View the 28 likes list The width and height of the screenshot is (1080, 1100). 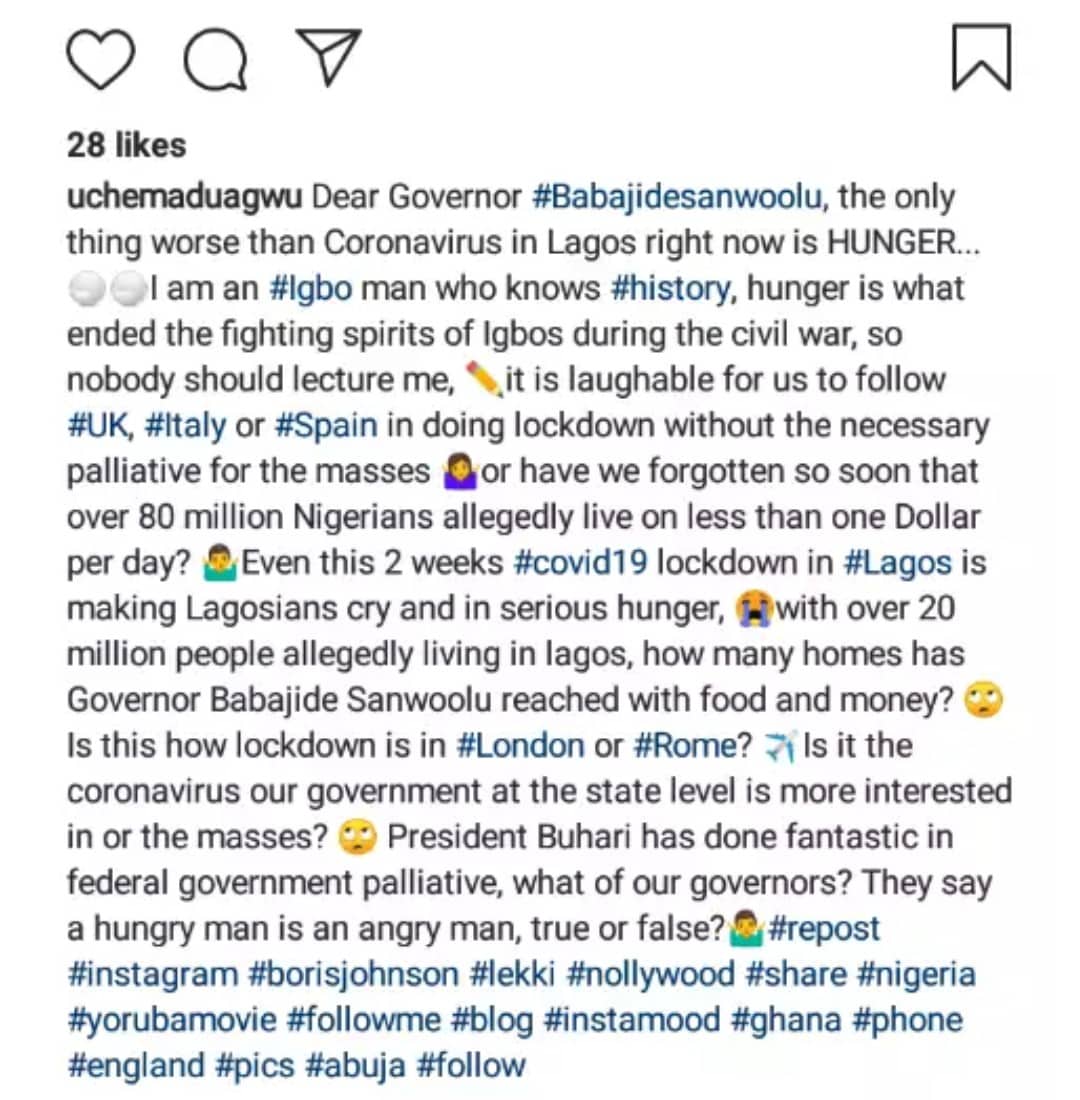coord(126,146)
